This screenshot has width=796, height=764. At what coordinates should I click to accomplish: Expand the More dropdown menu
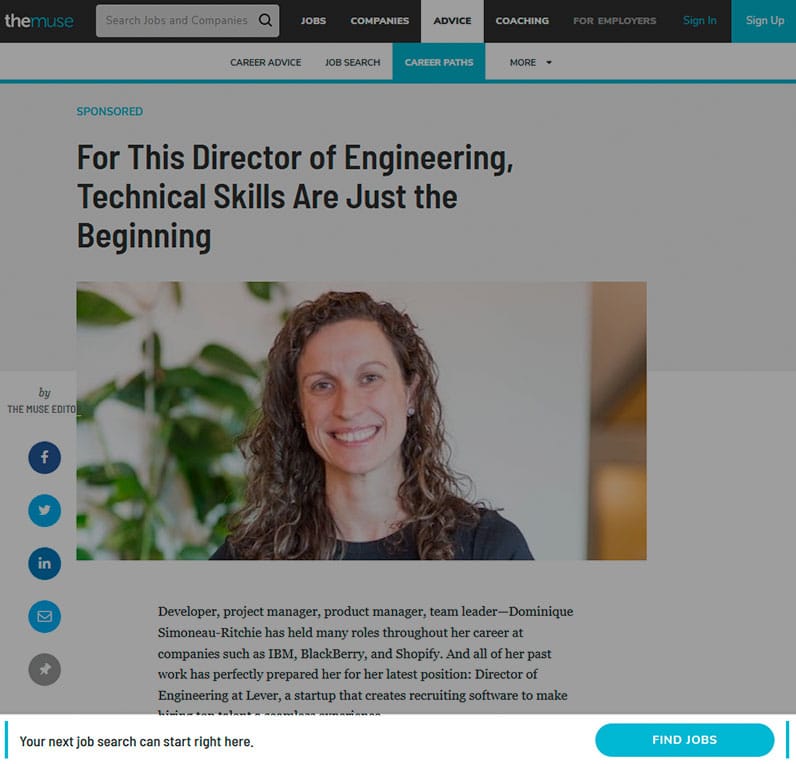530,62
